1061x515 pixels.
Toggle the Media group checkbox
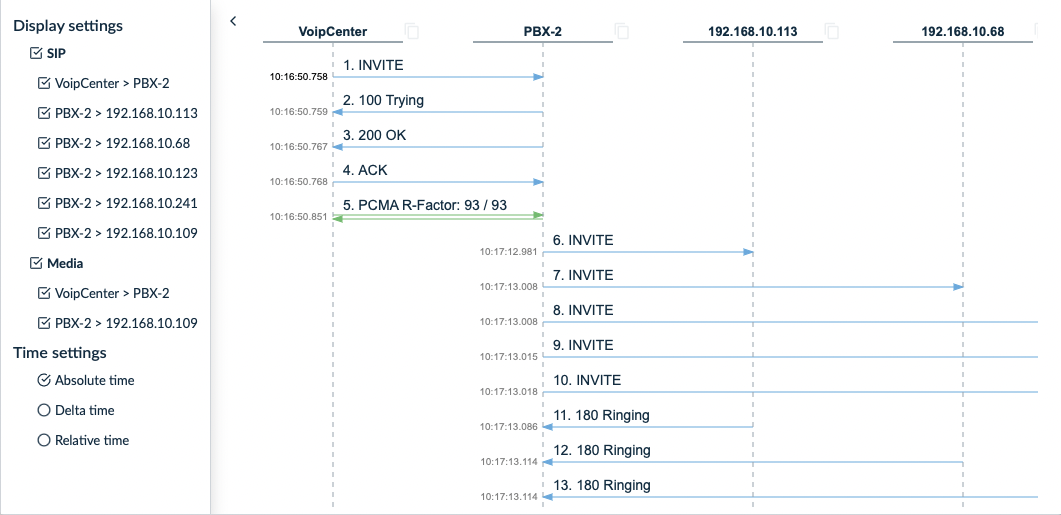point(37,263)
